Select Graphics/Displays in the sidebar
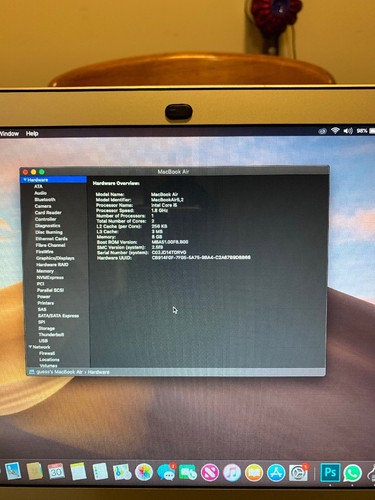The width and height of the screenshot is (375, 500). point(55,258)
